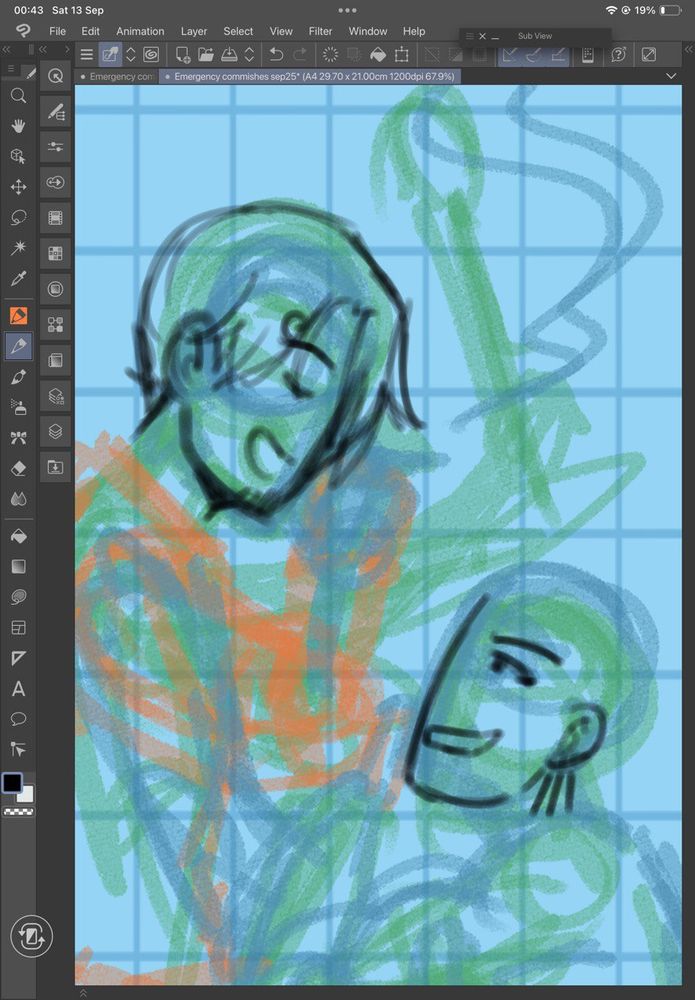Open the Edit menu
Viewport: 695px width, 1000px height.
coord(91,31)
